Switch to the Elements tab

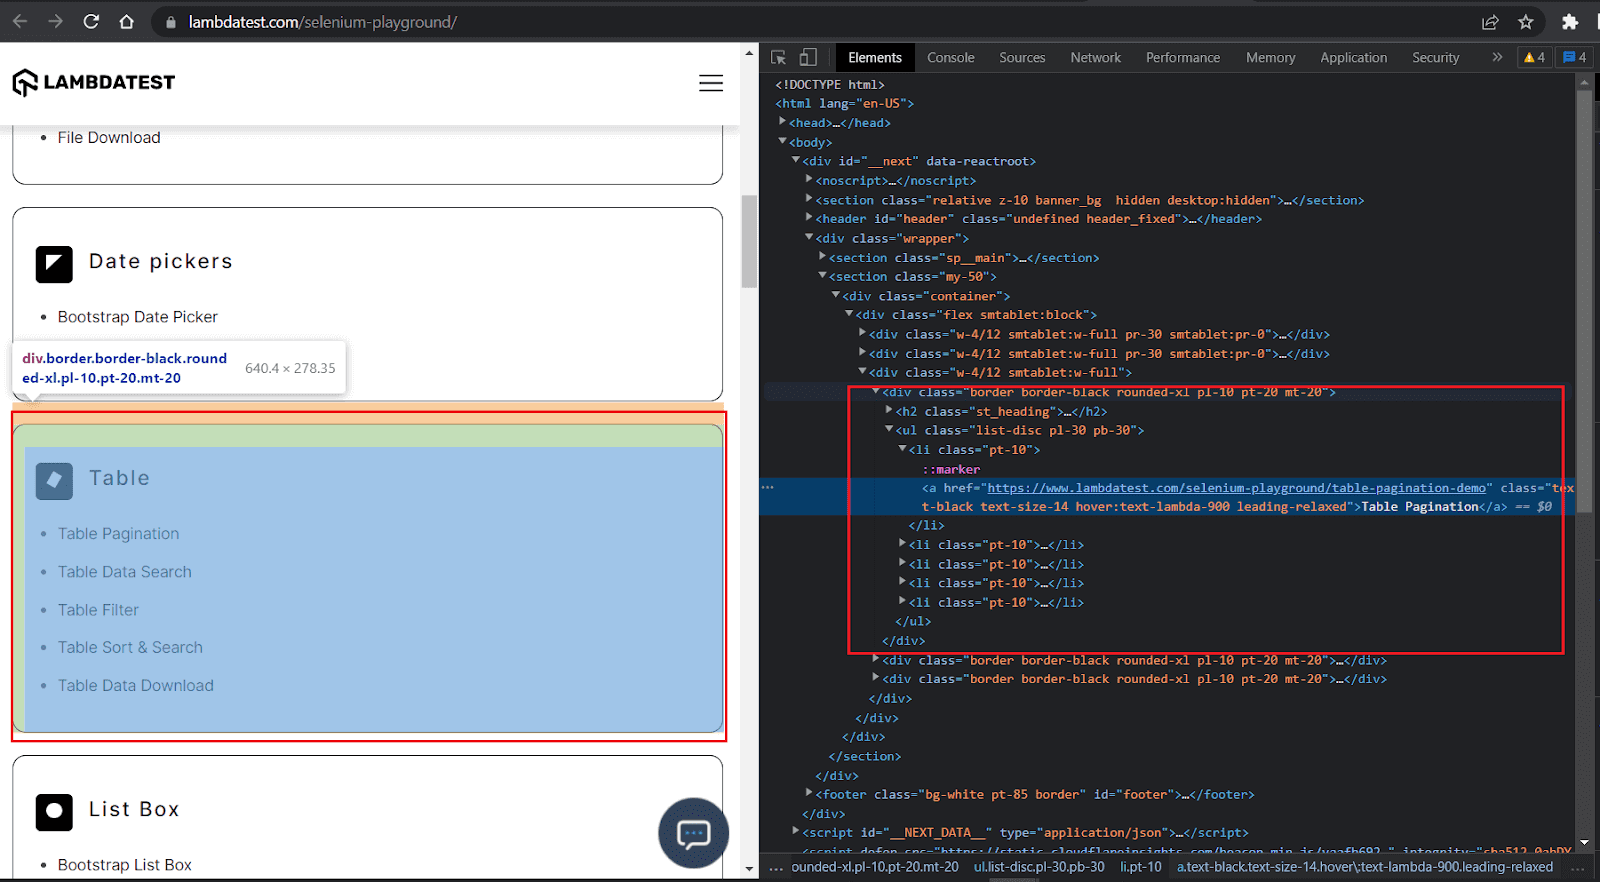click(875, 57)
